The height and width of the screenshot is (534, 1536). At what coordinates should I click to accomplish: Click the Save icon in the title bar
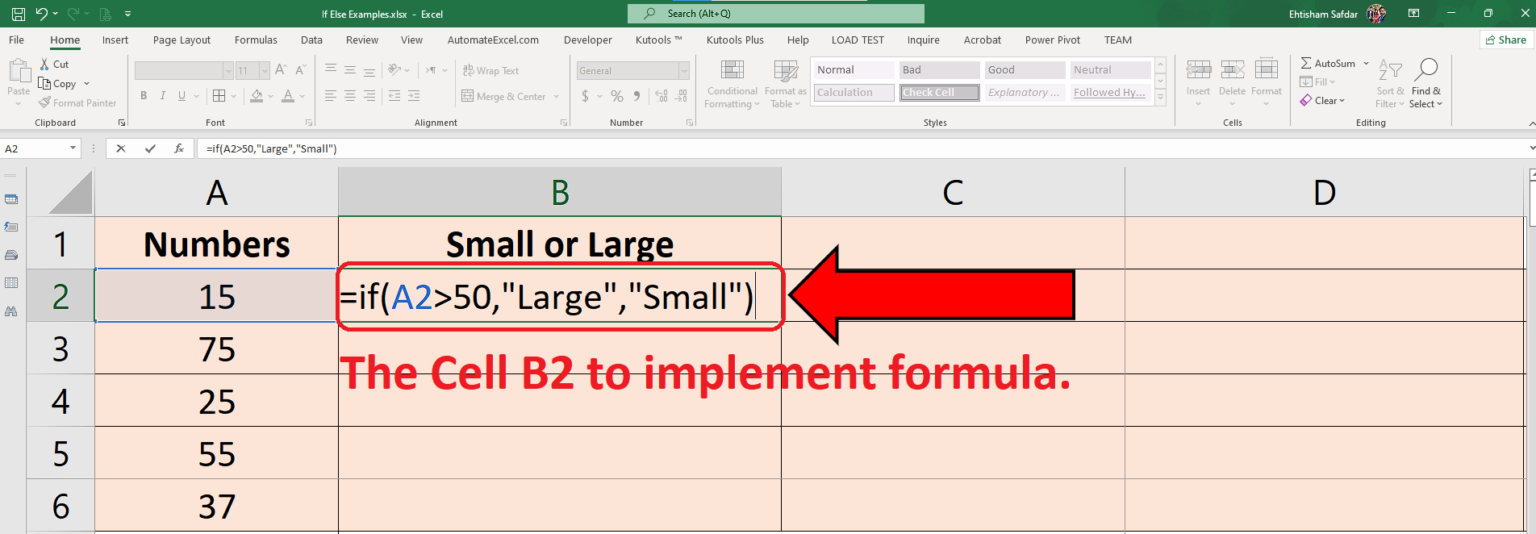click(x=18, y=15)
